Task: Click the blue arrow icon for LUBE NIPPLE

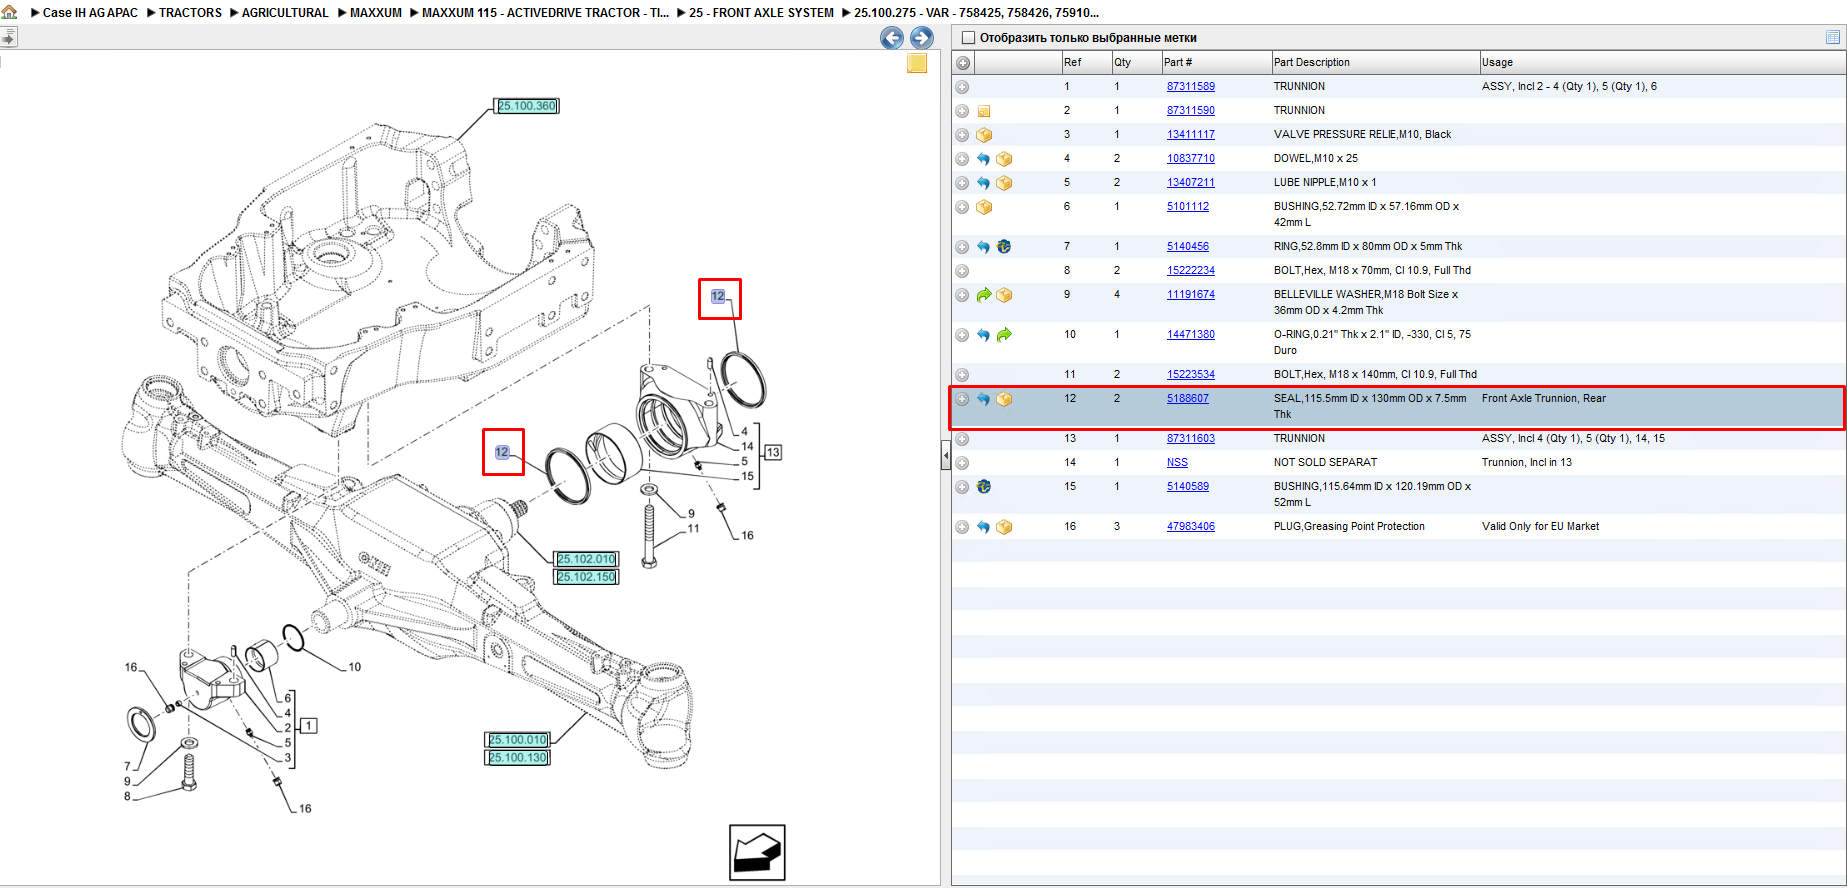Action: coord(984,183)
